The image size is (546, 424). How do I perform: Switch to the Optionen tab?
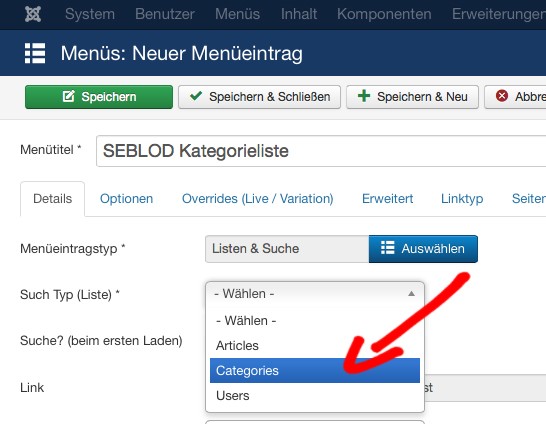tap(126, 199)
